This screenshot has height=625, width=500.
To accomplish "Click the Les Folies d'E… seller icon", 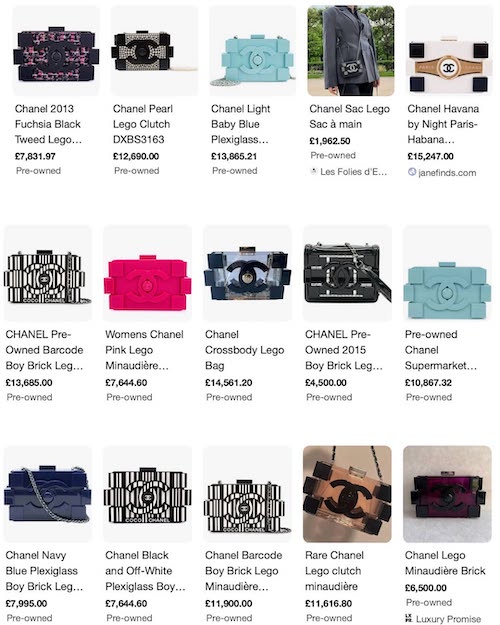I will point(314,171).
